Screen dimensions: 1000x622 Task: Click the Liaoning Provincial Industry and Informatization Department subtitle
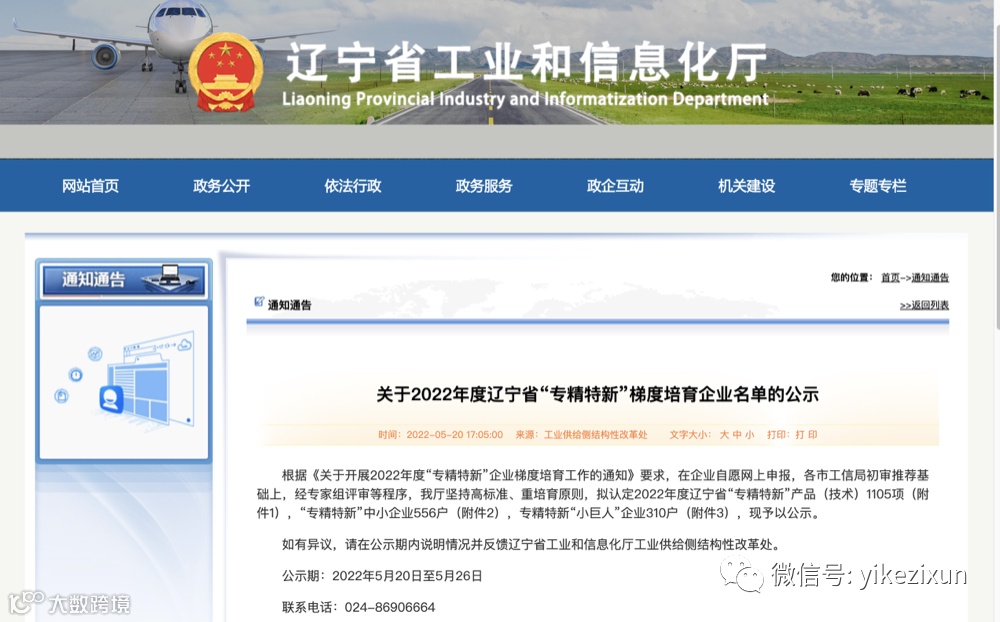pyautogui.click(x=526, y=99)
